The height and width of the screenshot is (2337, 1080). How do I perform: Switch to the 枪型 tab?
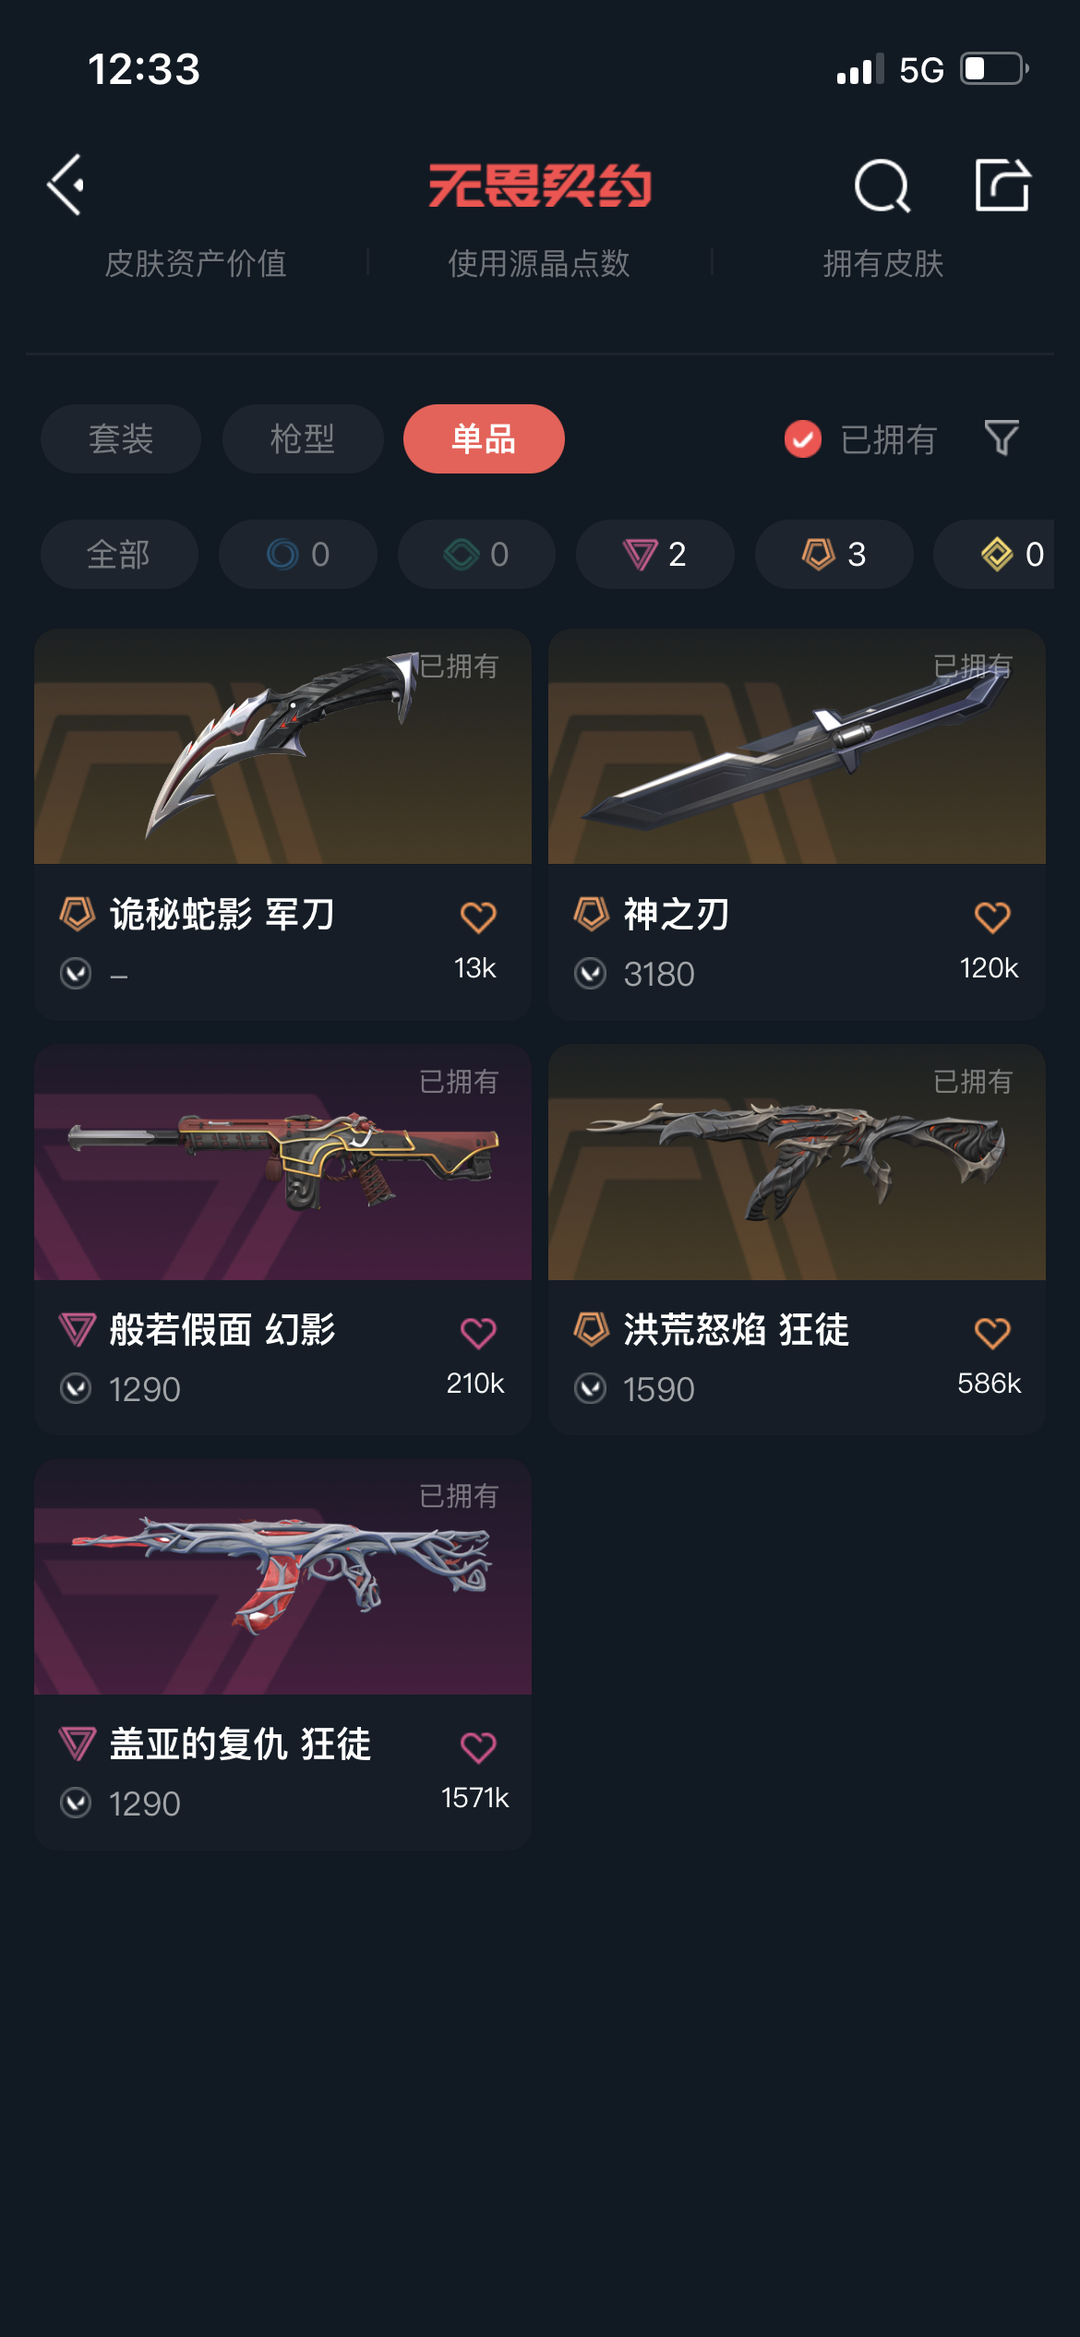pyautogui.click(x=303, y=439)
